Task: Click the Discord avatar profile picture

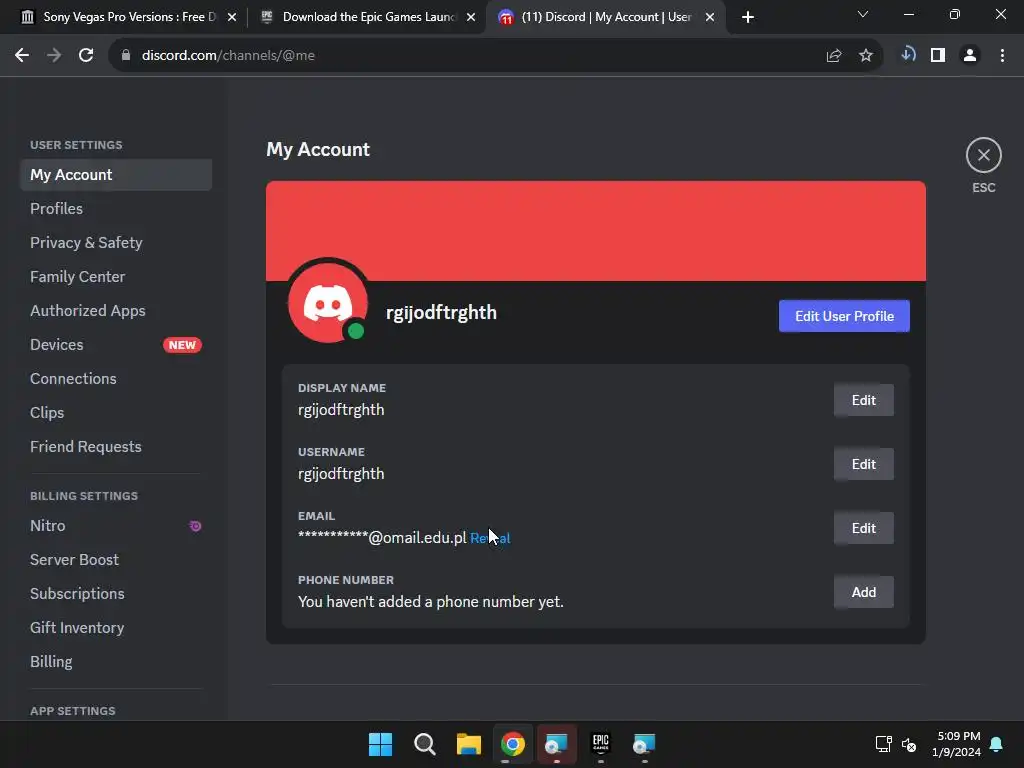Action: [x=328, y=302]
